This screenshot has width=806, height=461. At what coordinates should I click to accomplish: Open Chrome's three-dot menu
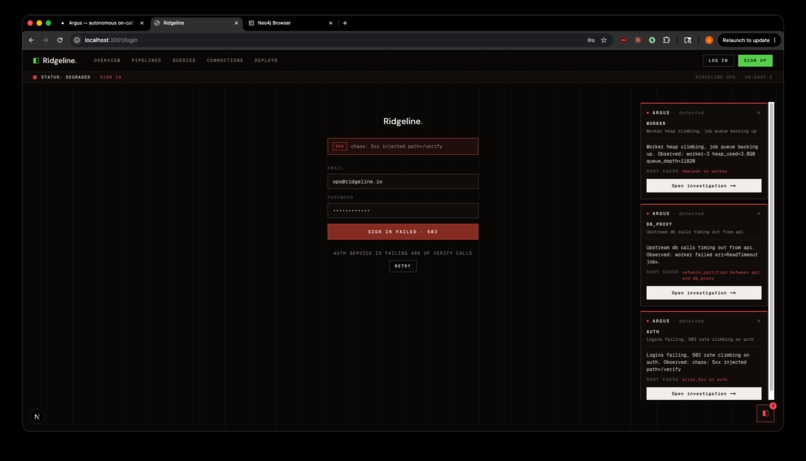[x=775, y=40]
